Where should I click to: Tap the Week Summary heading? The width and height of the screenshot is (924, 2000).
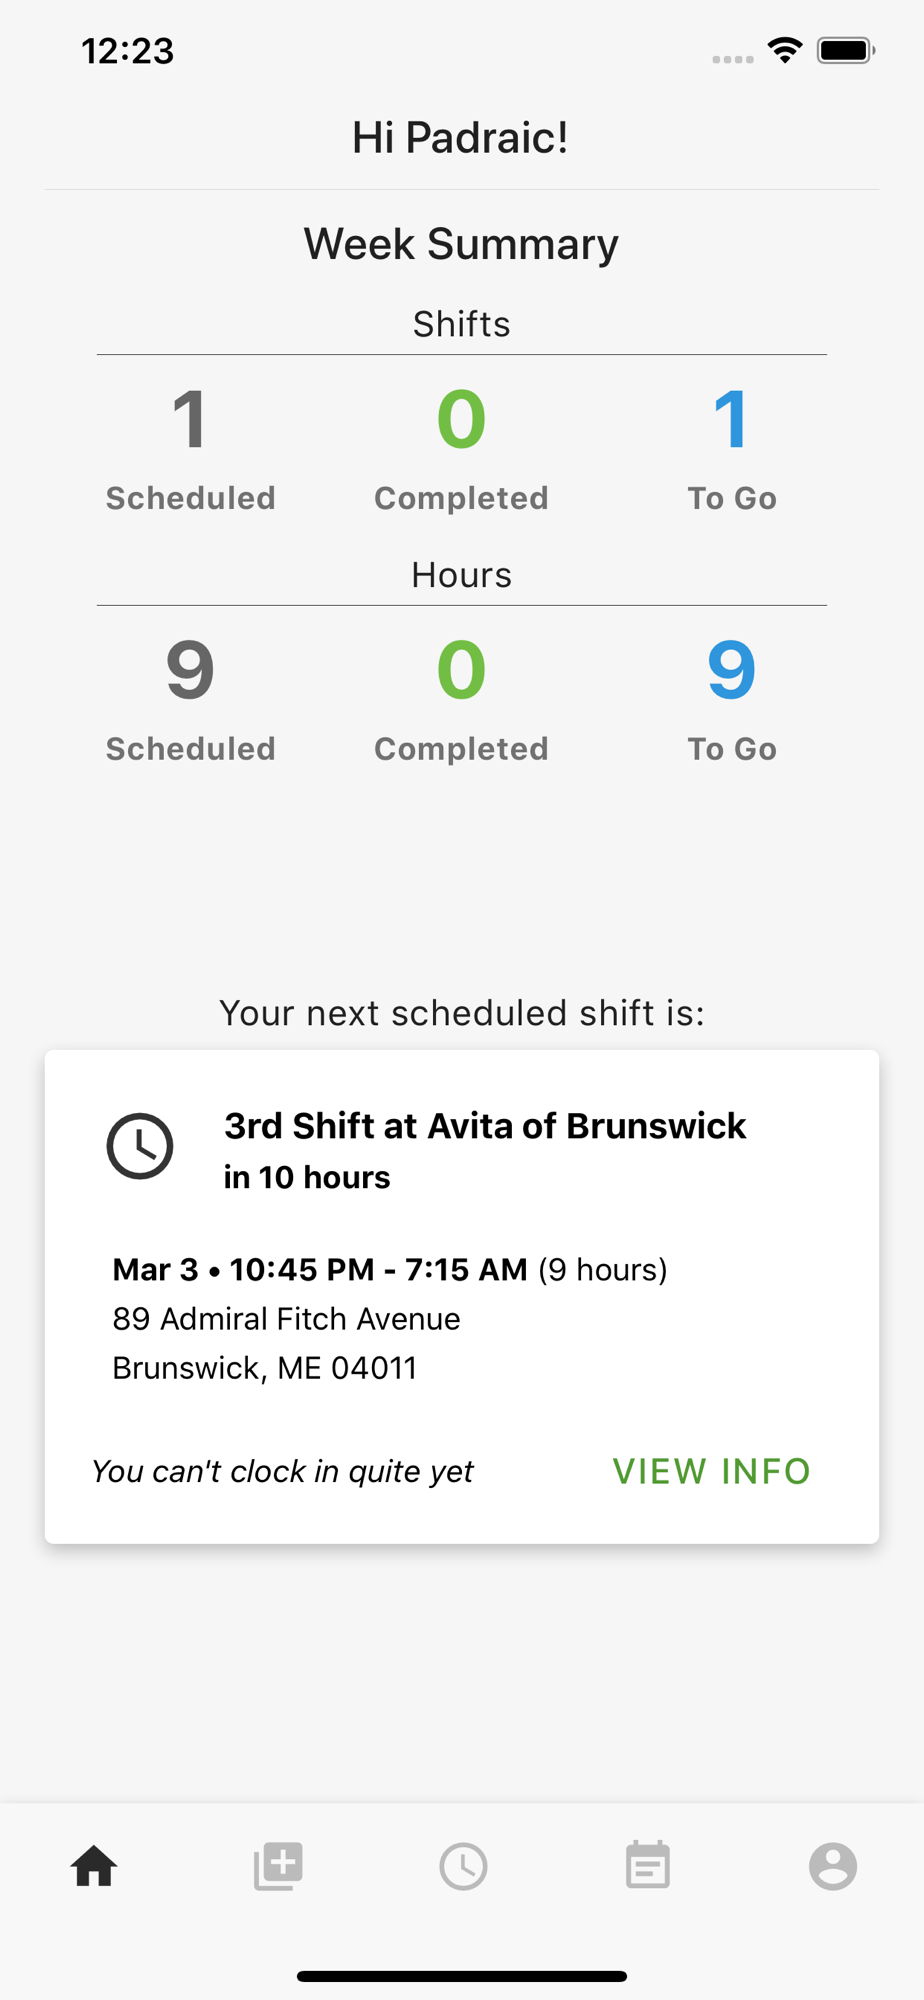click(x=461, y=244)
